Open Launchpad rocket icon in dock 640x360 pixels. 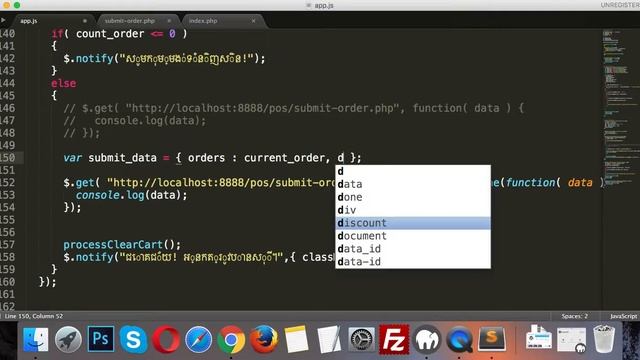(68, 340)
